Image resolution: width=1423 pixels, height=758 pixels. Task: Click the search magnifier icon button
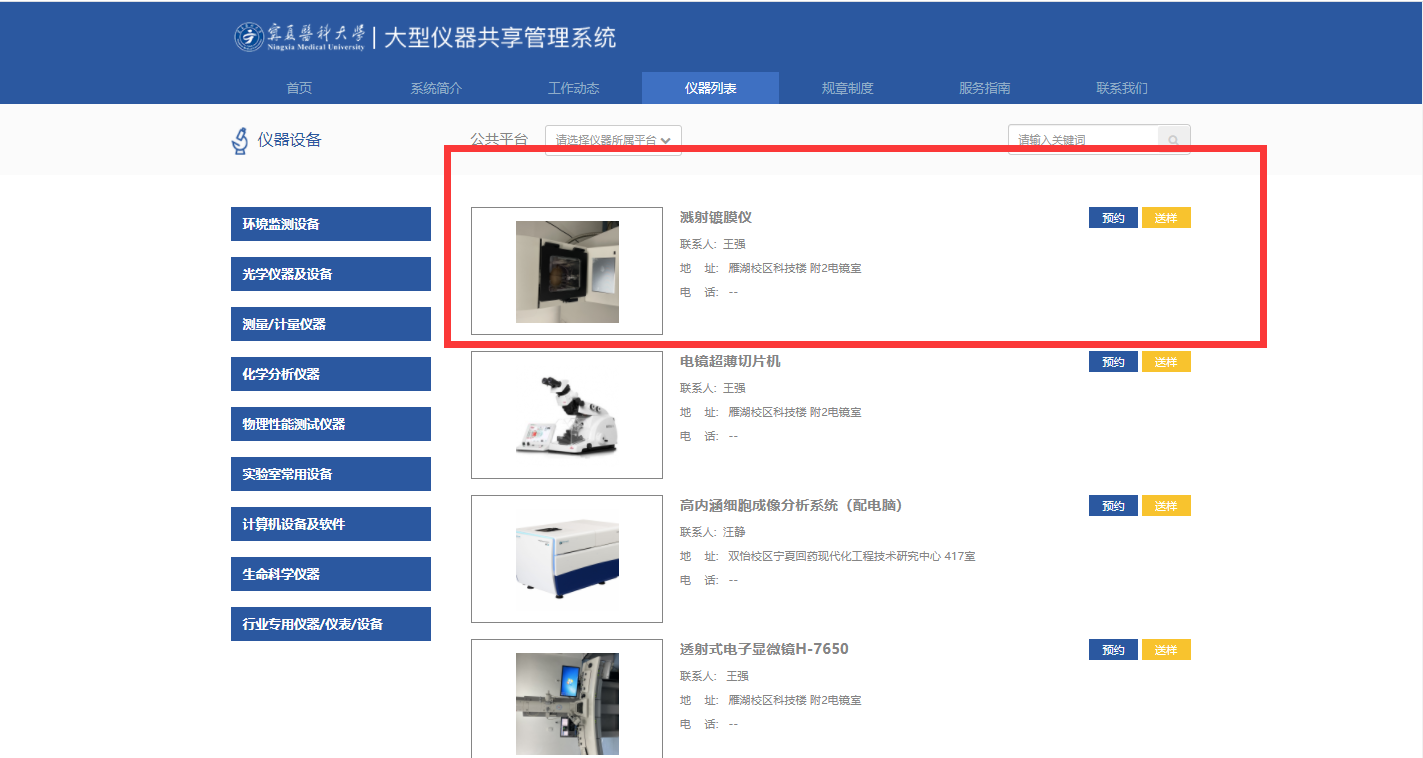[1174, 140]
